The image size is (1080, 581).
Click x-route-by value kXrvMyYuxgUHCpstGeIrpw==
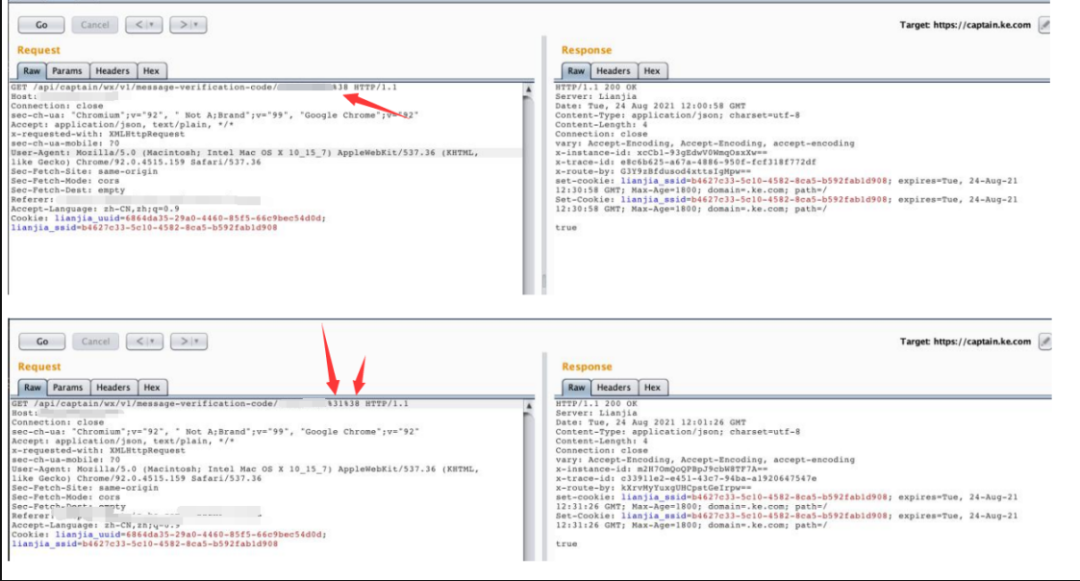tap(685, 487)
